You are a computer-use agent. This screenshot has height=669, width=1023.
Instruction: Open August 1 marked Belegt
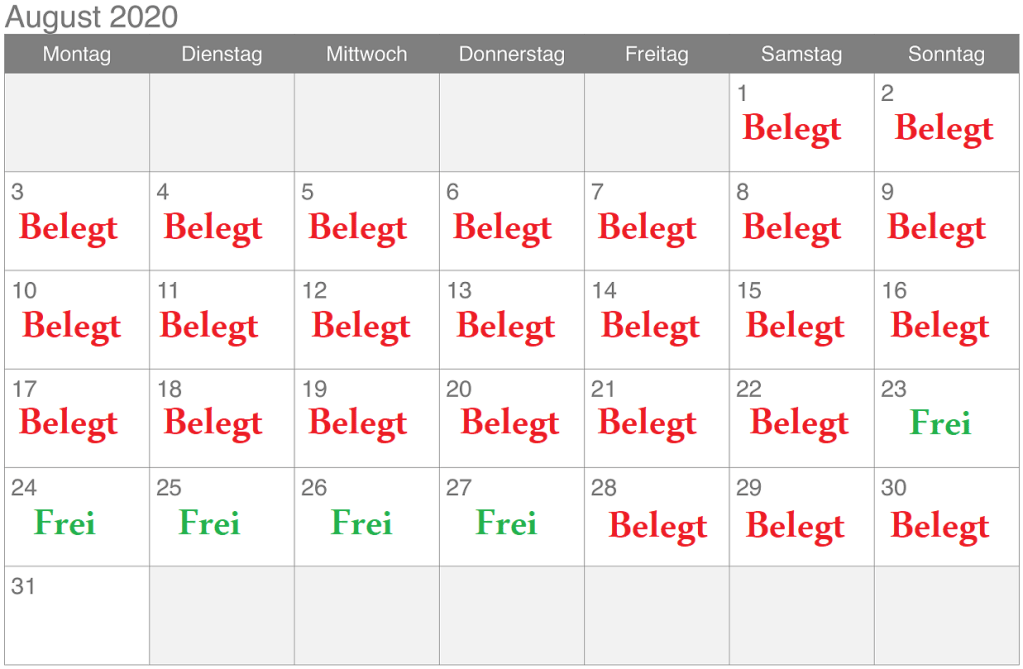[x=792, y=129]
